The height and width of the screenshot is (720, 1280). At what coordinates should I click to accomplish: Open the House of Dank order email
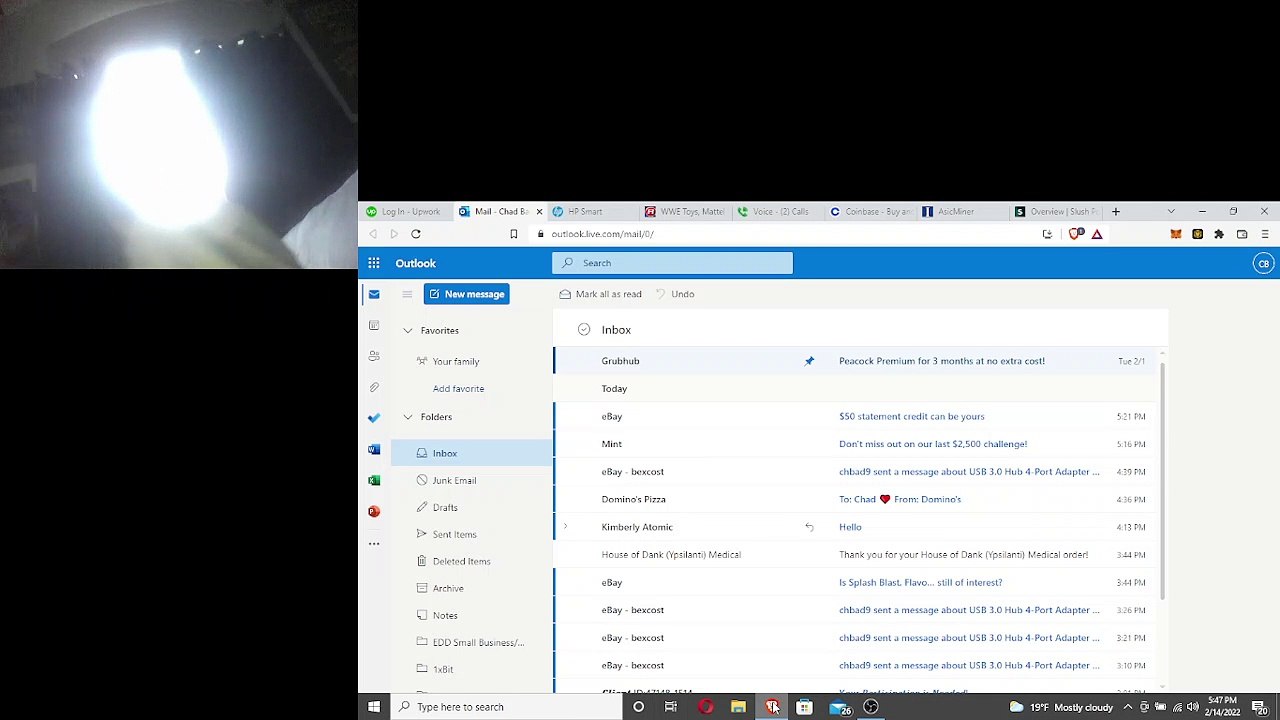857,555
